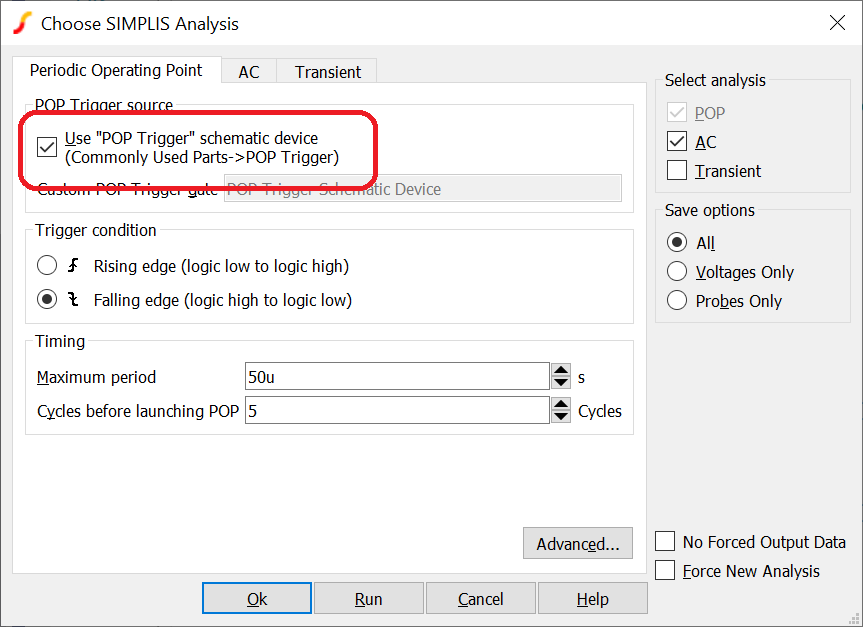Enable the Transient analysis checkbox

click(677, 171)
